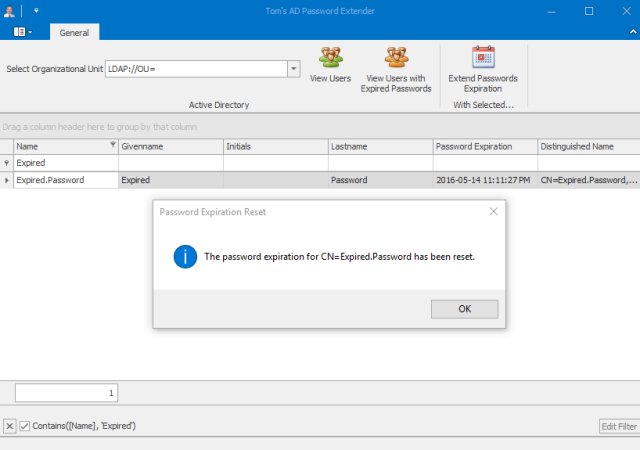Click the LDAP://OU= input field
The image size is (640, 450).
click(x=196, y=69)
